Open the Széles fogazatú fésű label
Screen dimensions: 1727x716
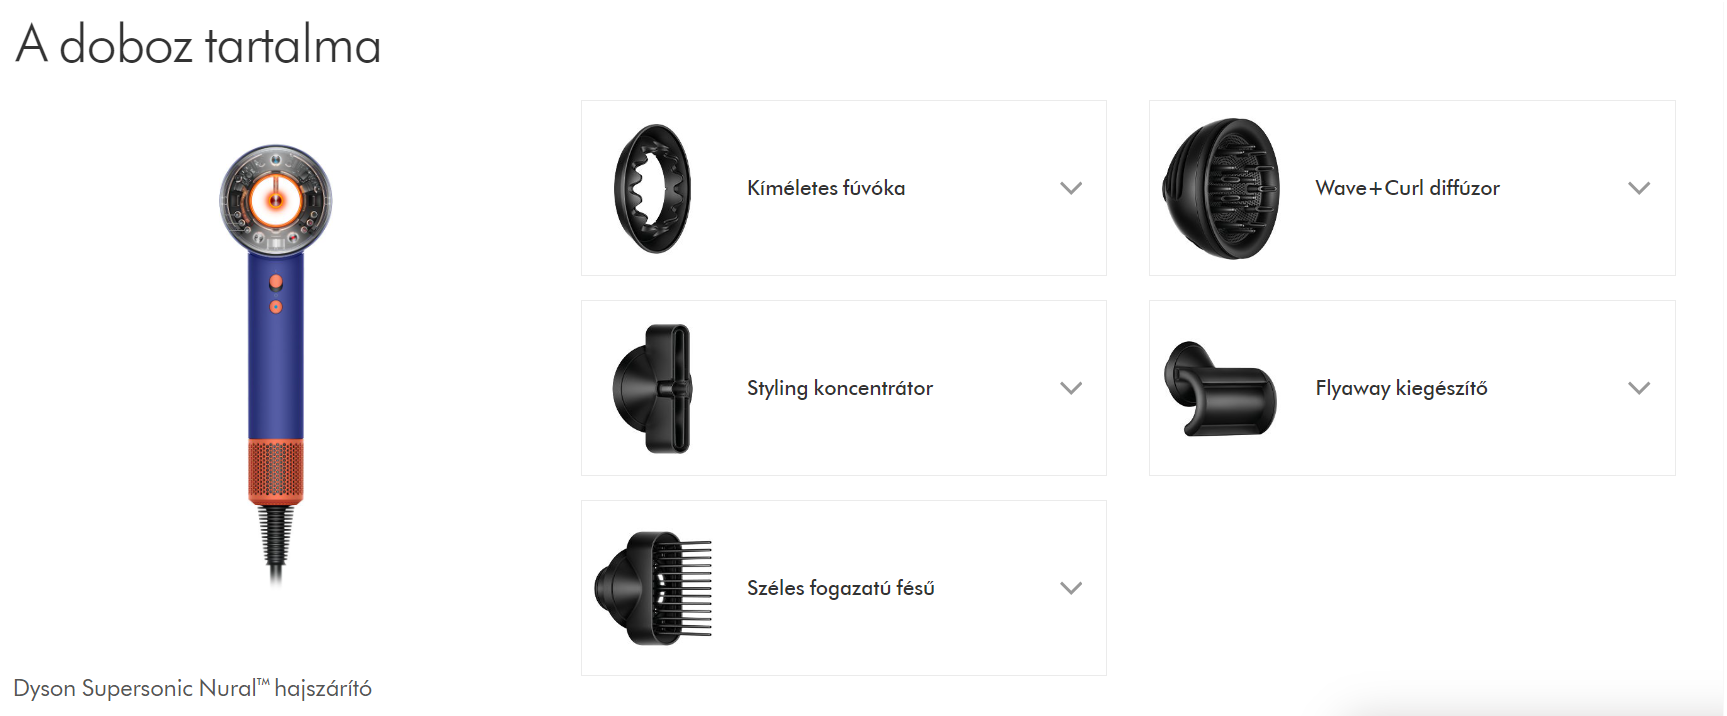(841, 588)
